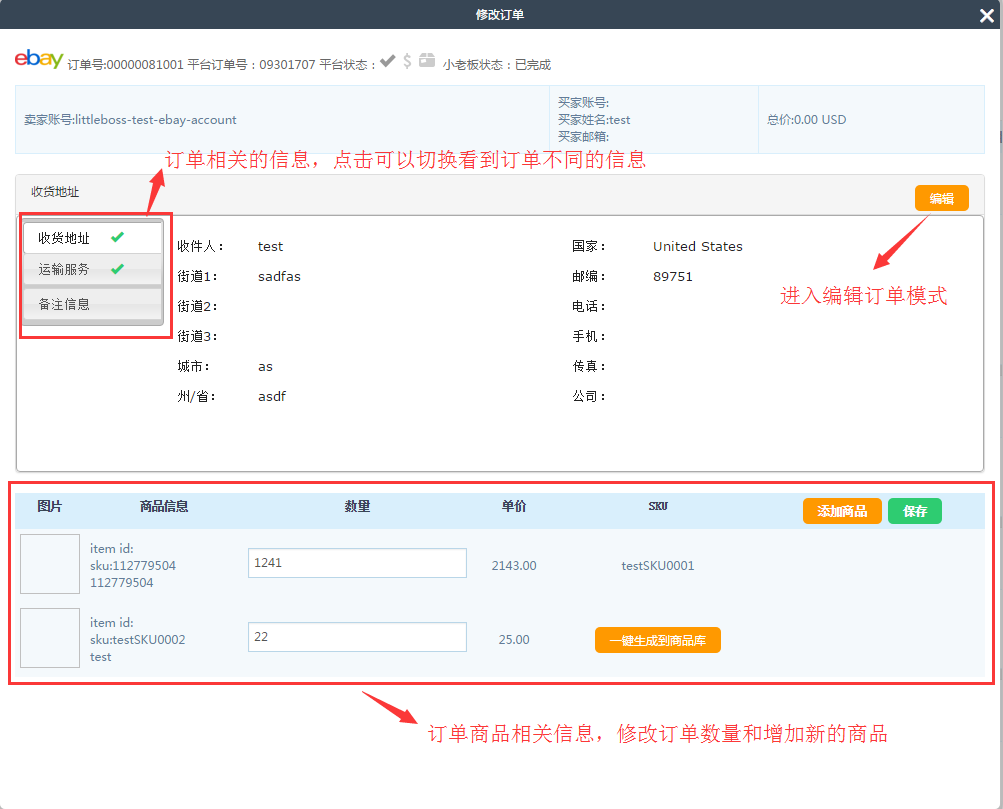
Task: Switch to the 运输服务 tab
Action: (x=64, y=270)
